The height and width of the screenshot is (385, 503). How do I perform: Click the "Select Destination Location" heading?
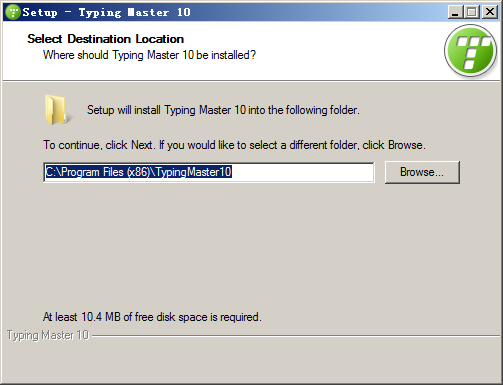(105, 39)
